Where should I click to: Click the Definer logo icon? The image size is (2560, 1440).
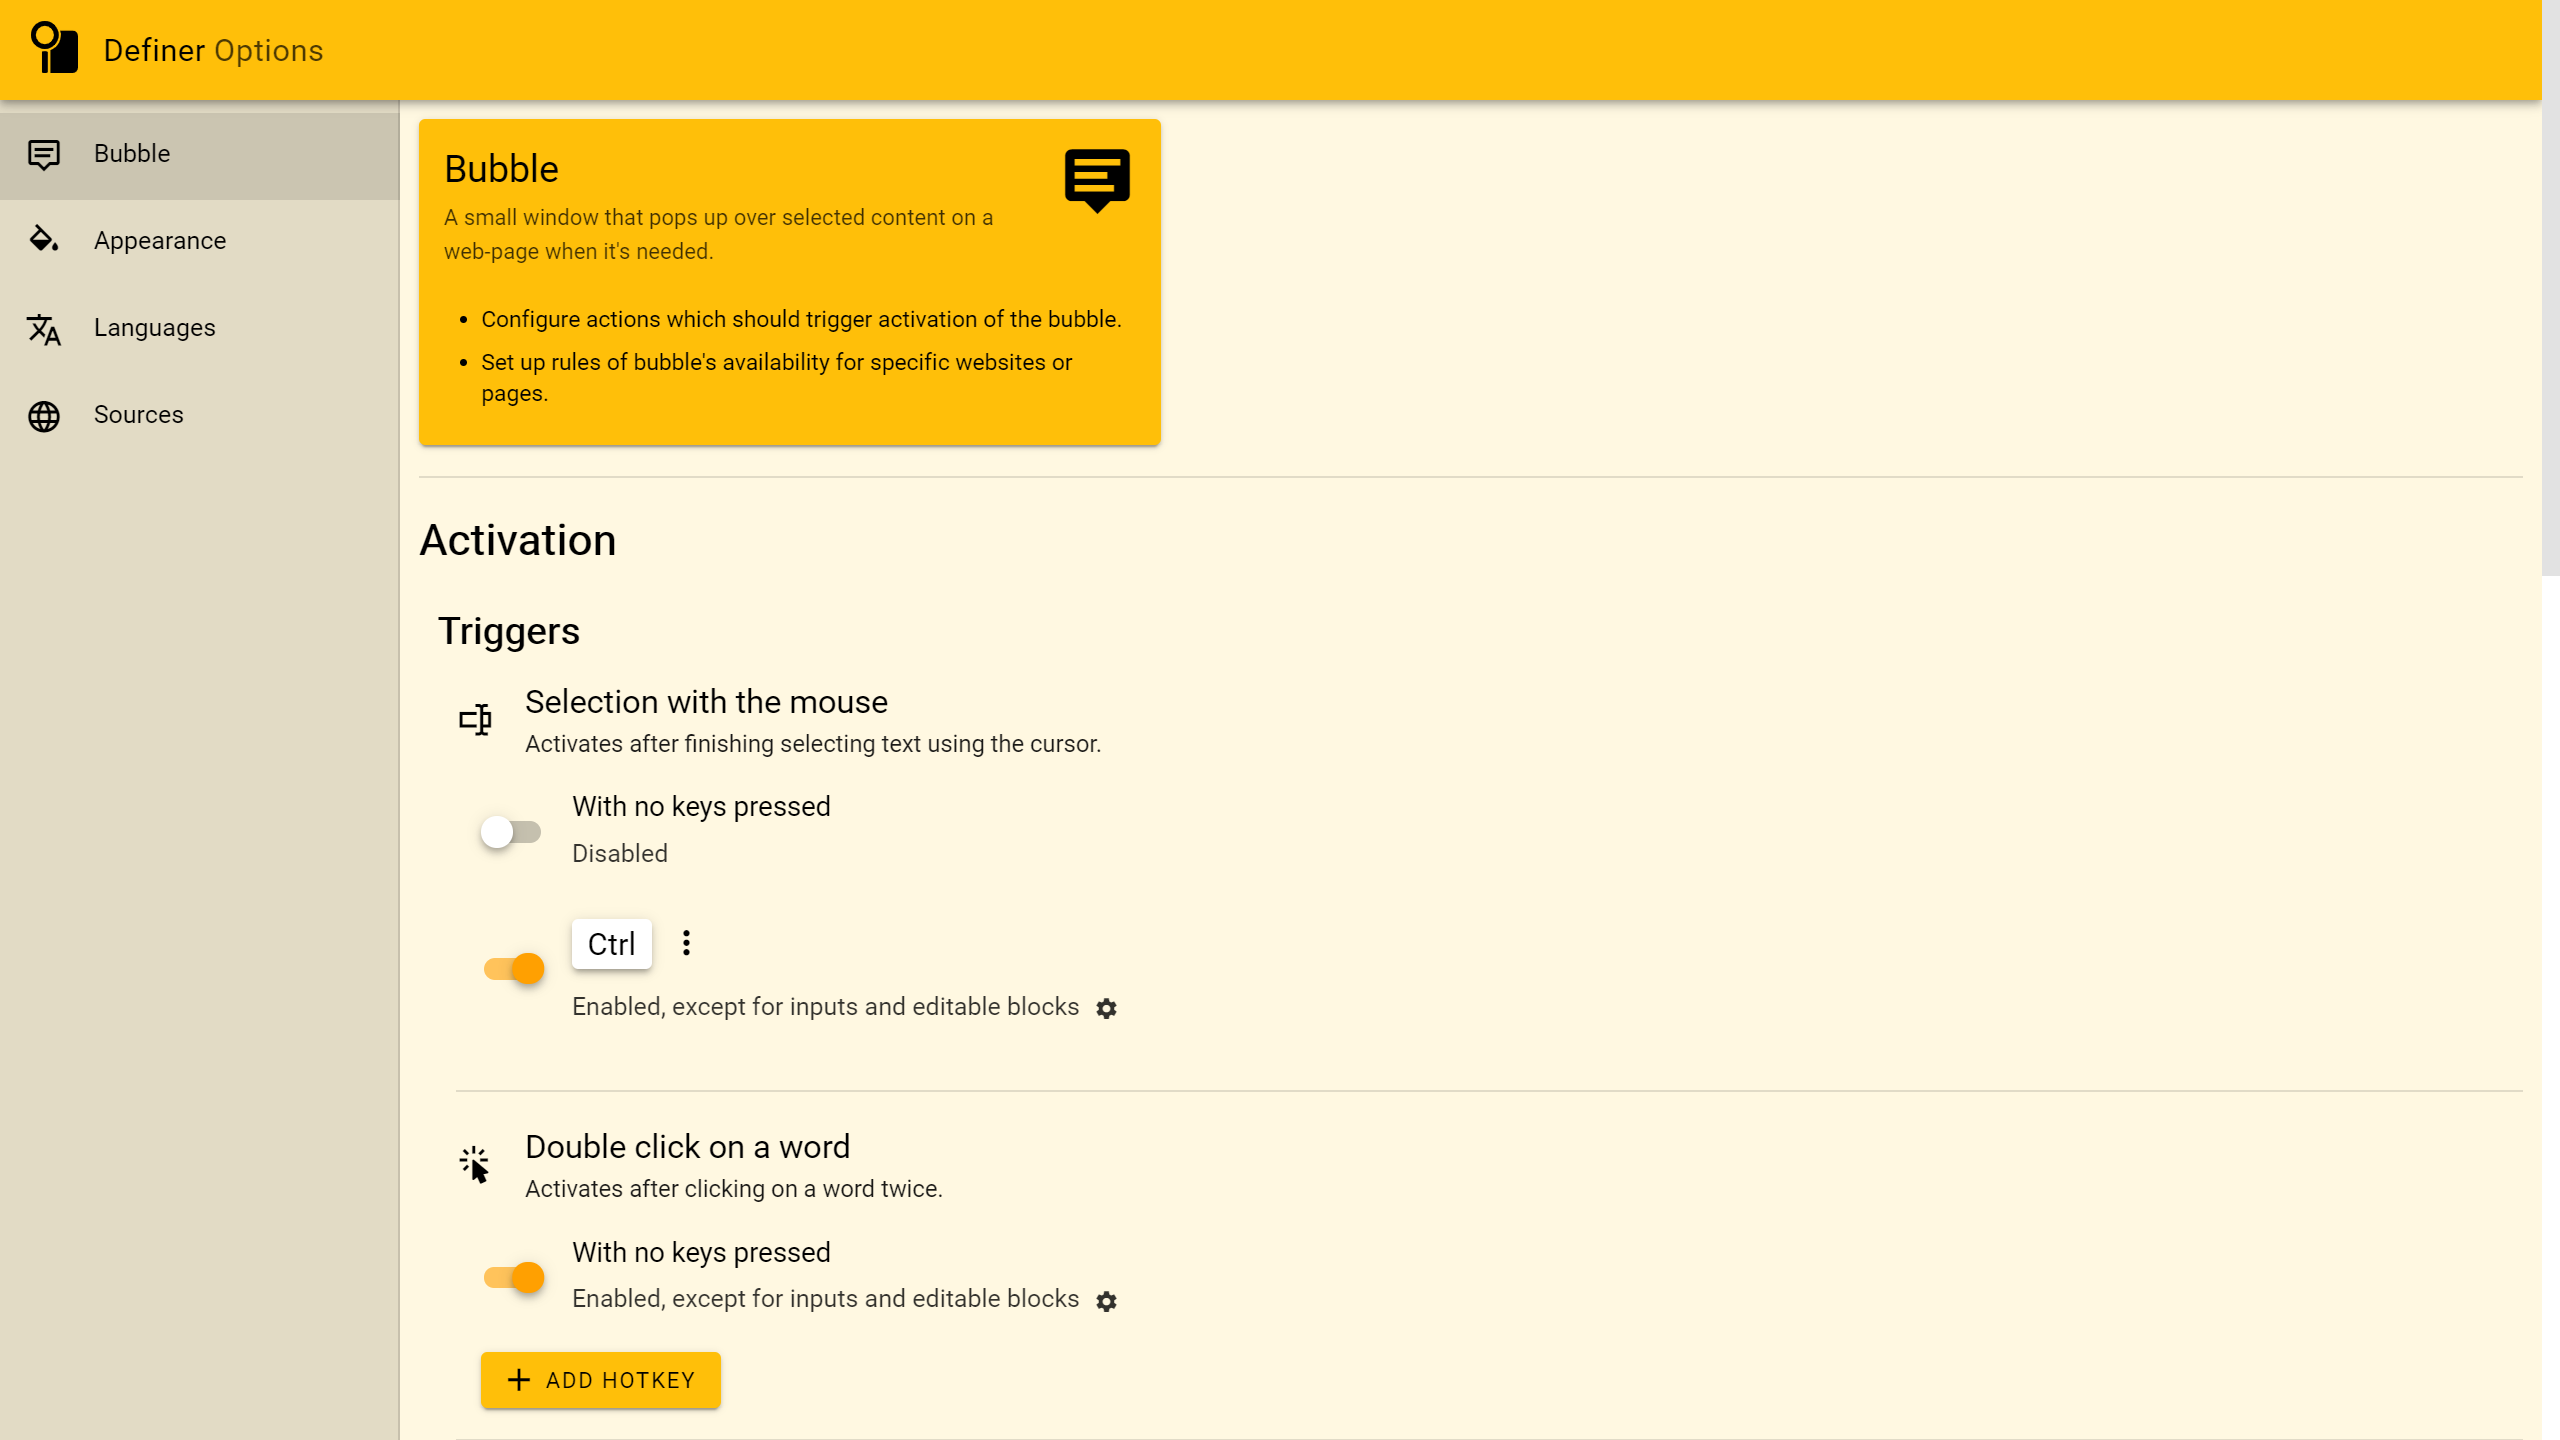54,48
